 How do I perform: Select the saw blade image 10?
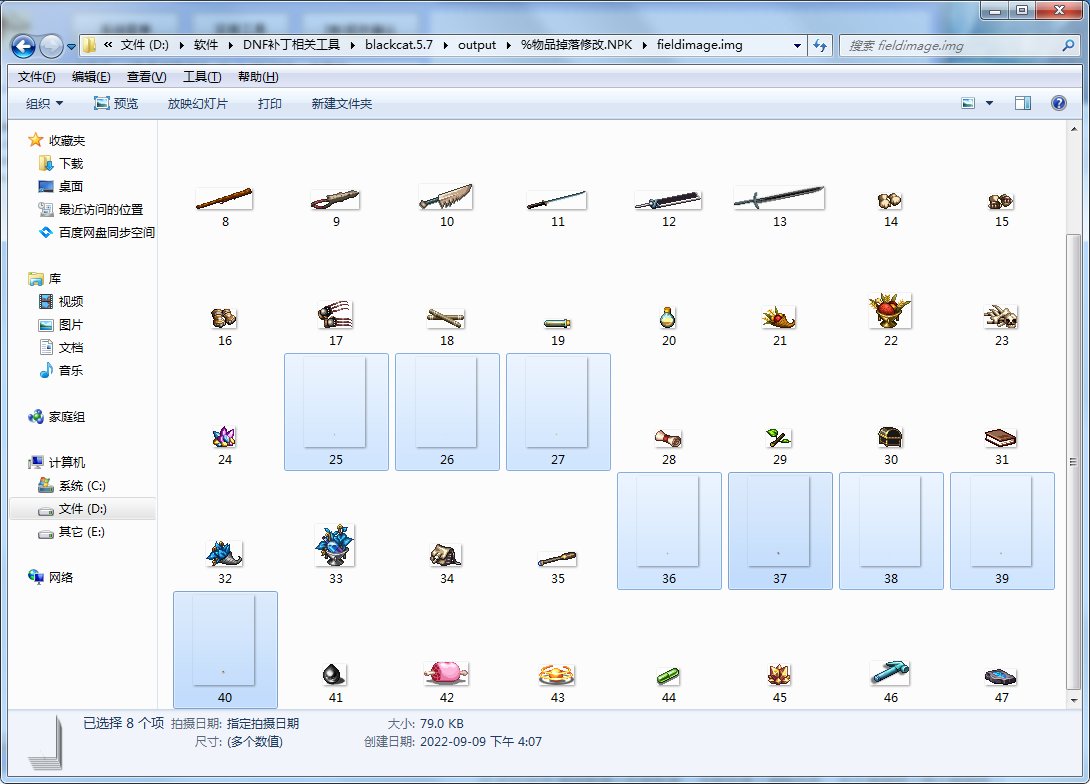coord(446,197)
